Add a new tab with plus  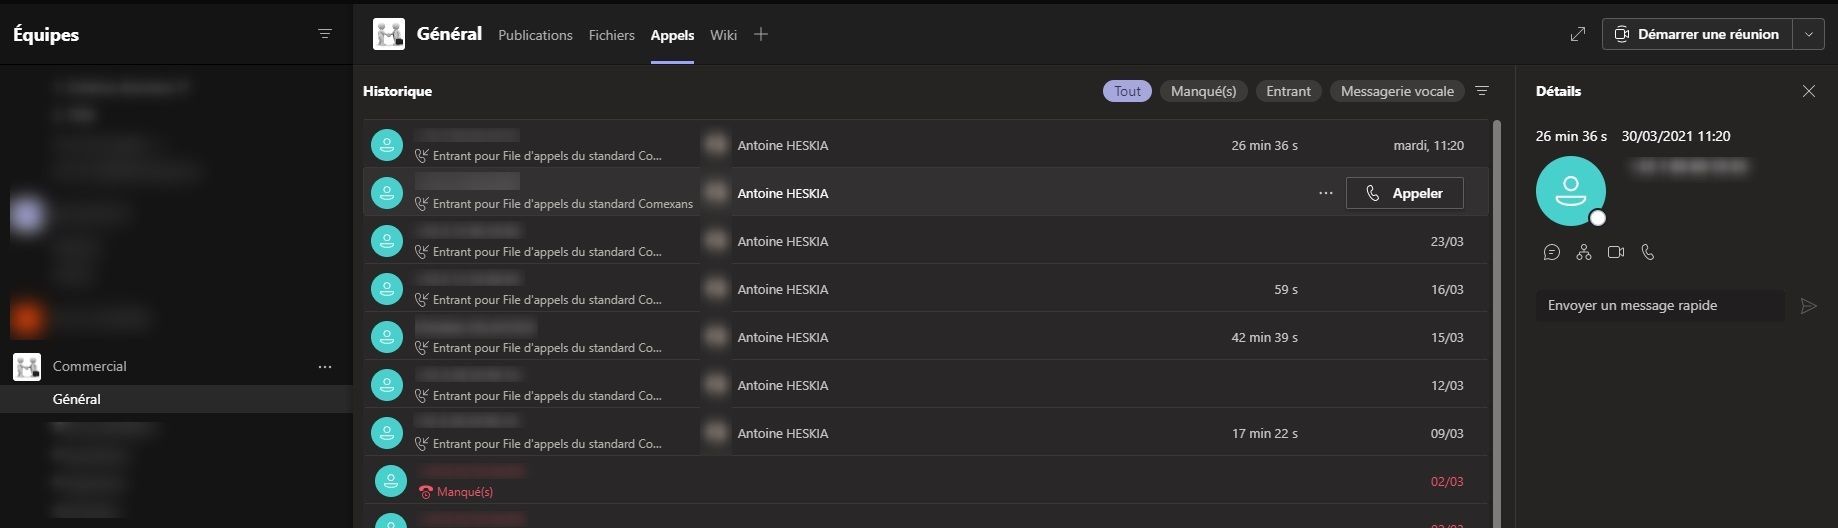[x=761, y=34]
